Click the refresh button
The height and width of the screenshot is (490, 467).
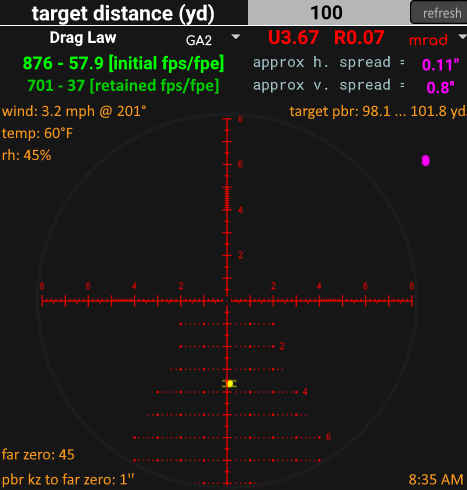(439, 13)
